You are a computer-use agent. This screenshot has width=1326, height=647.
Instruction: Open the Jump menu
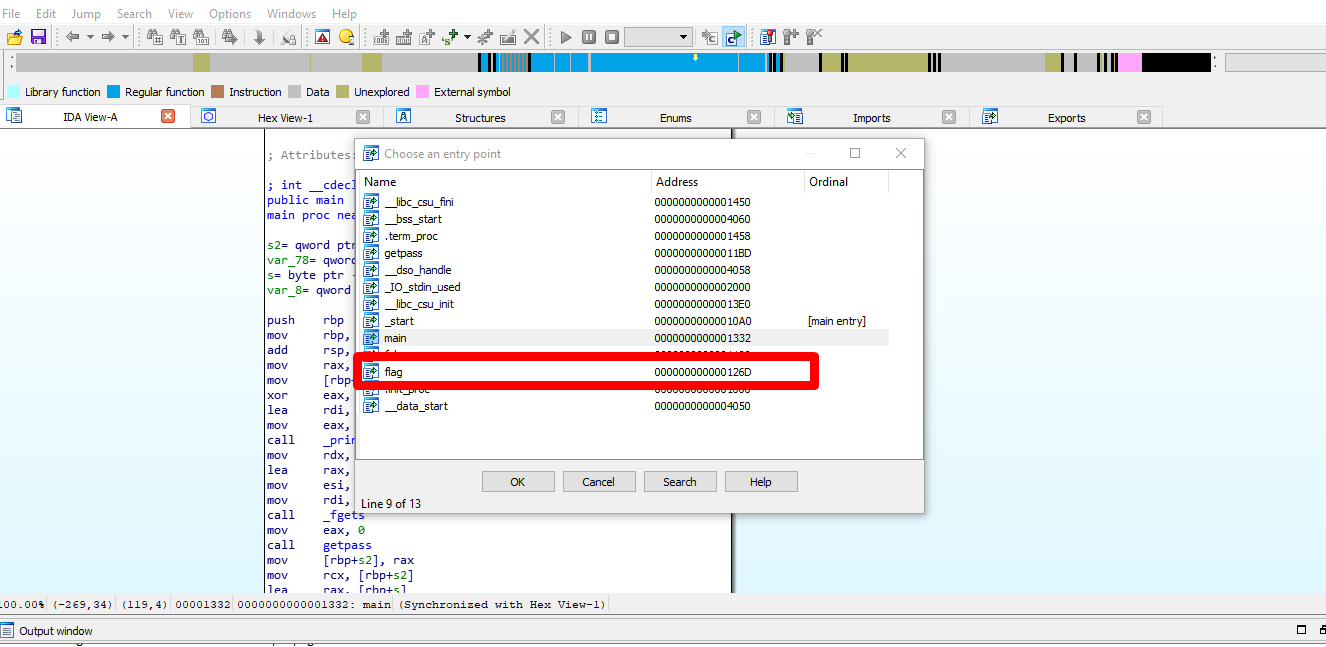[x=86, y=14]
